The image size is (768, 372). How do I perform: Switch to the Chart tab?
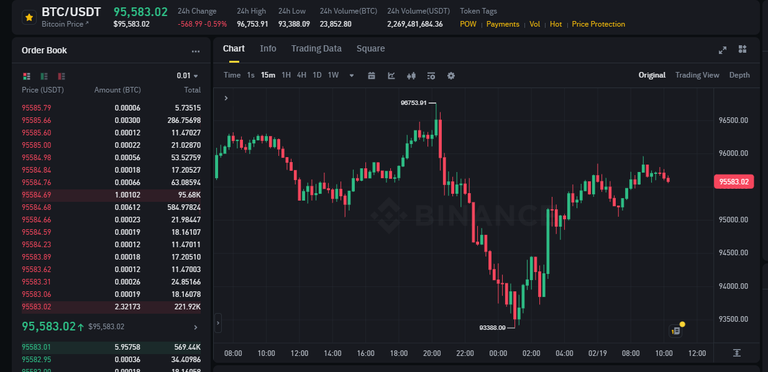(x=234, y=48)
